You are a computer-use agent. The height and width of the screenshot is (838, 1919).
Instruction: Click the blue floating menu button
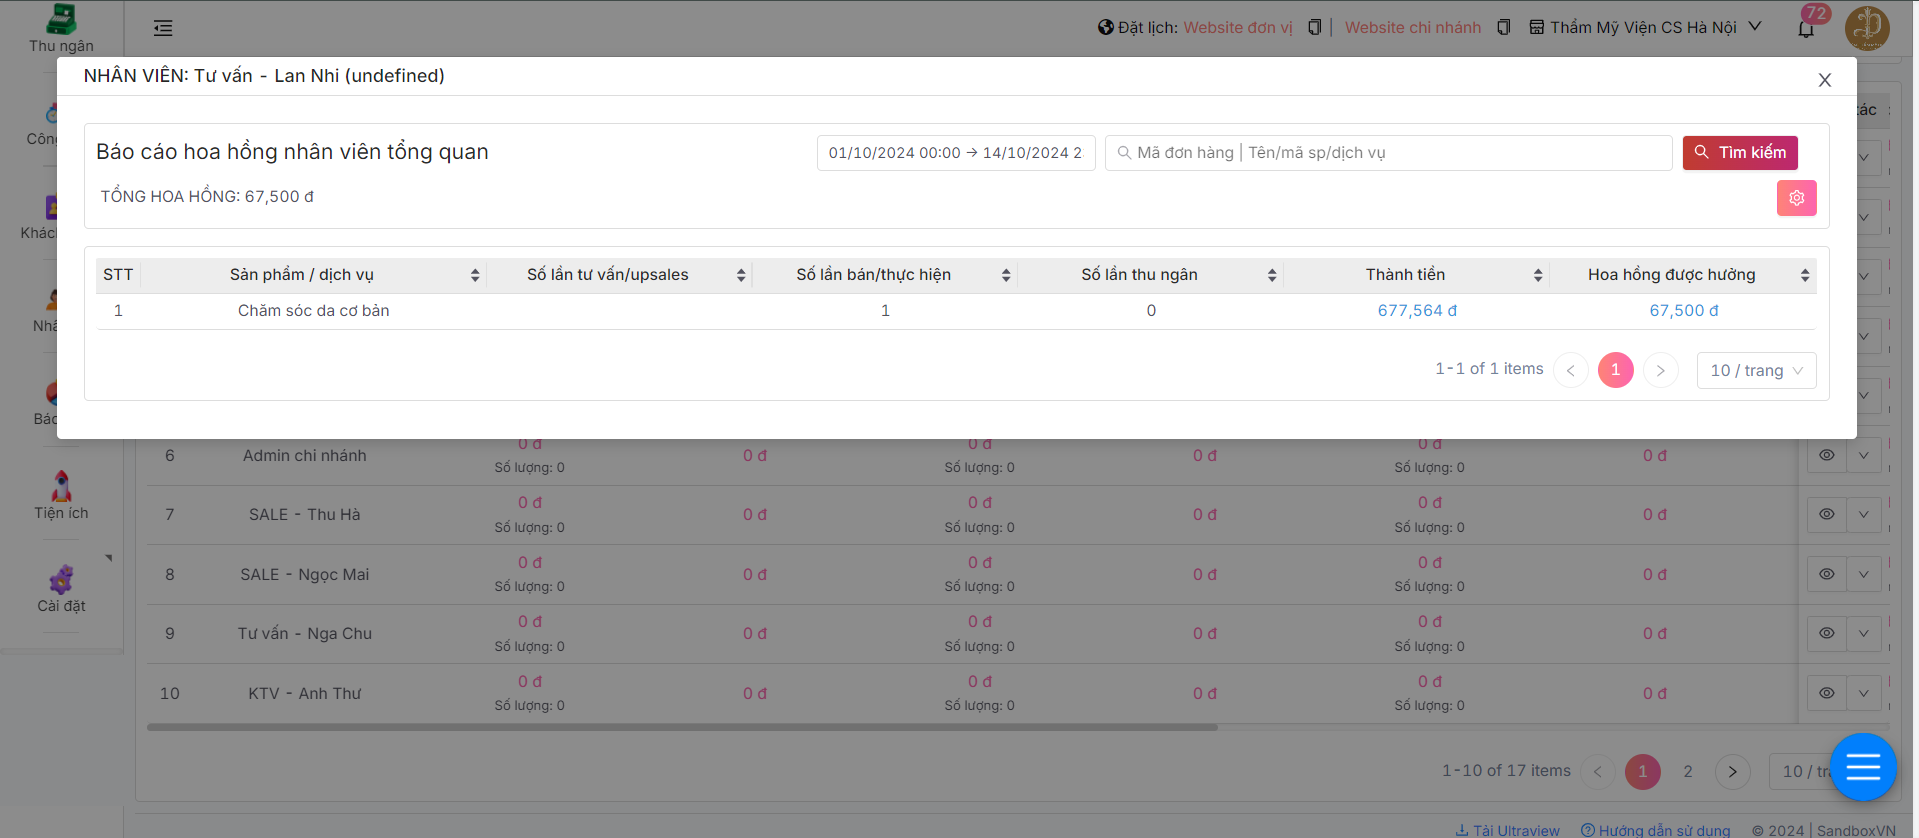coord(1862,767)
